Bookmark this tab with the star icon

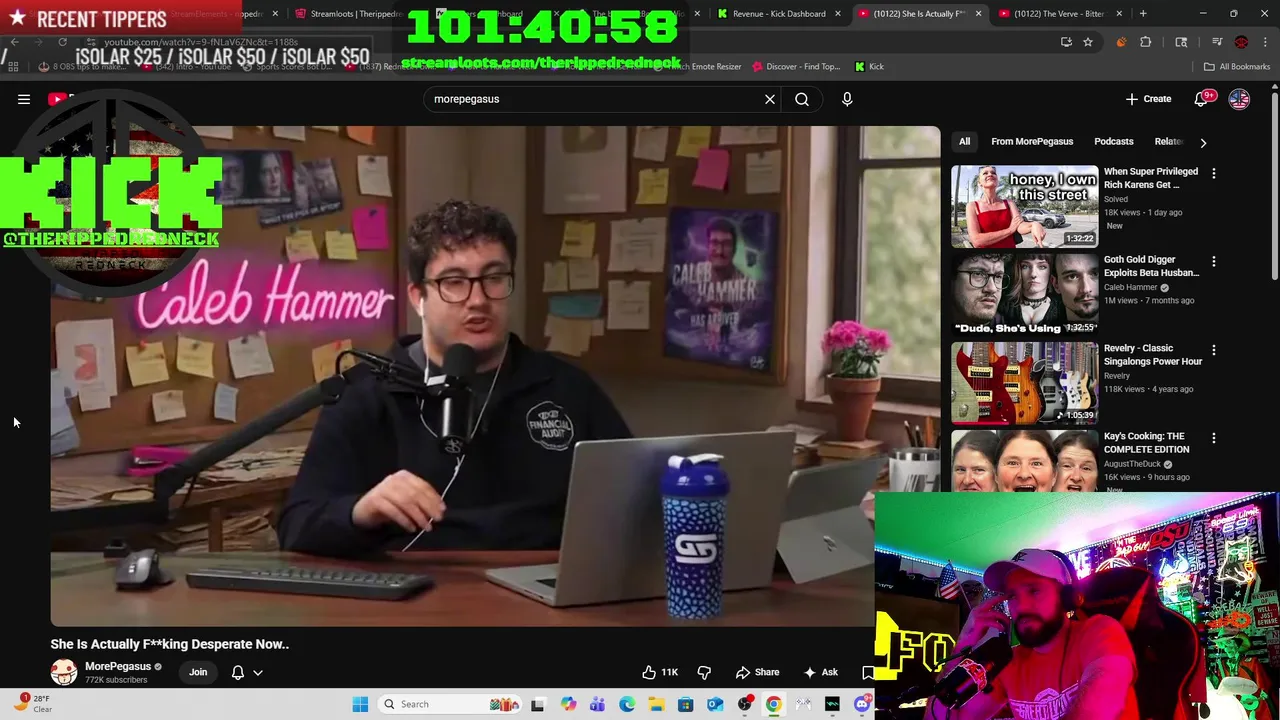[x=1088, y=42]
